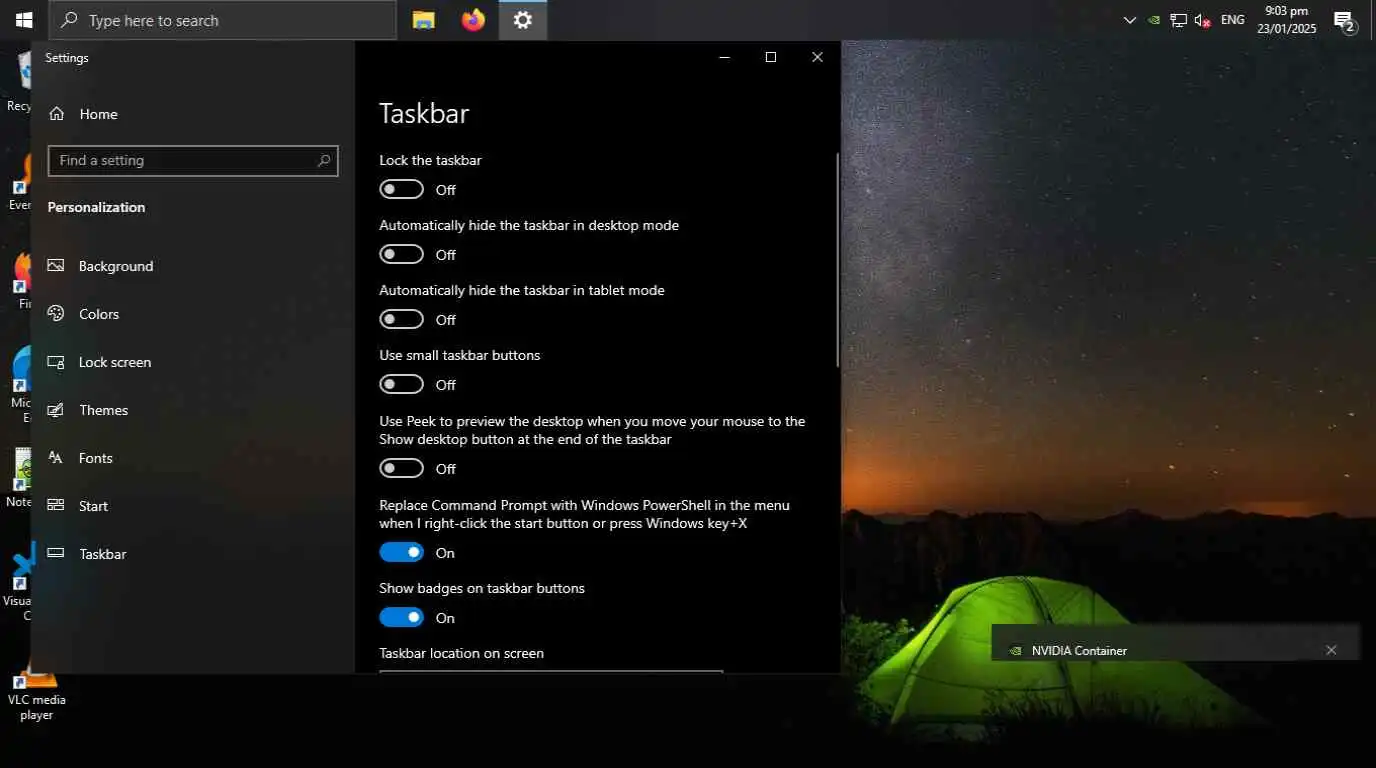Switch the ENG input language indicator

tap(1233, 20)
